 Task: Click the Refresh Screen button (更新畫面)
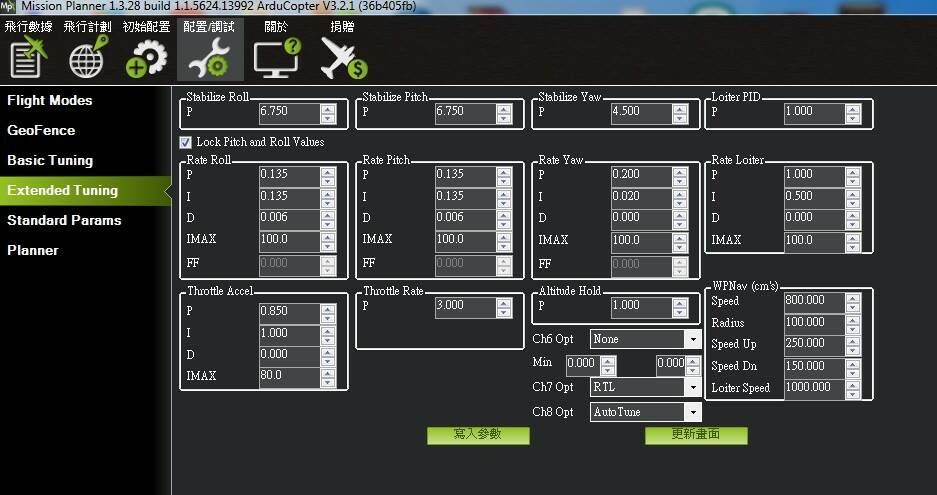click(696, 435)
